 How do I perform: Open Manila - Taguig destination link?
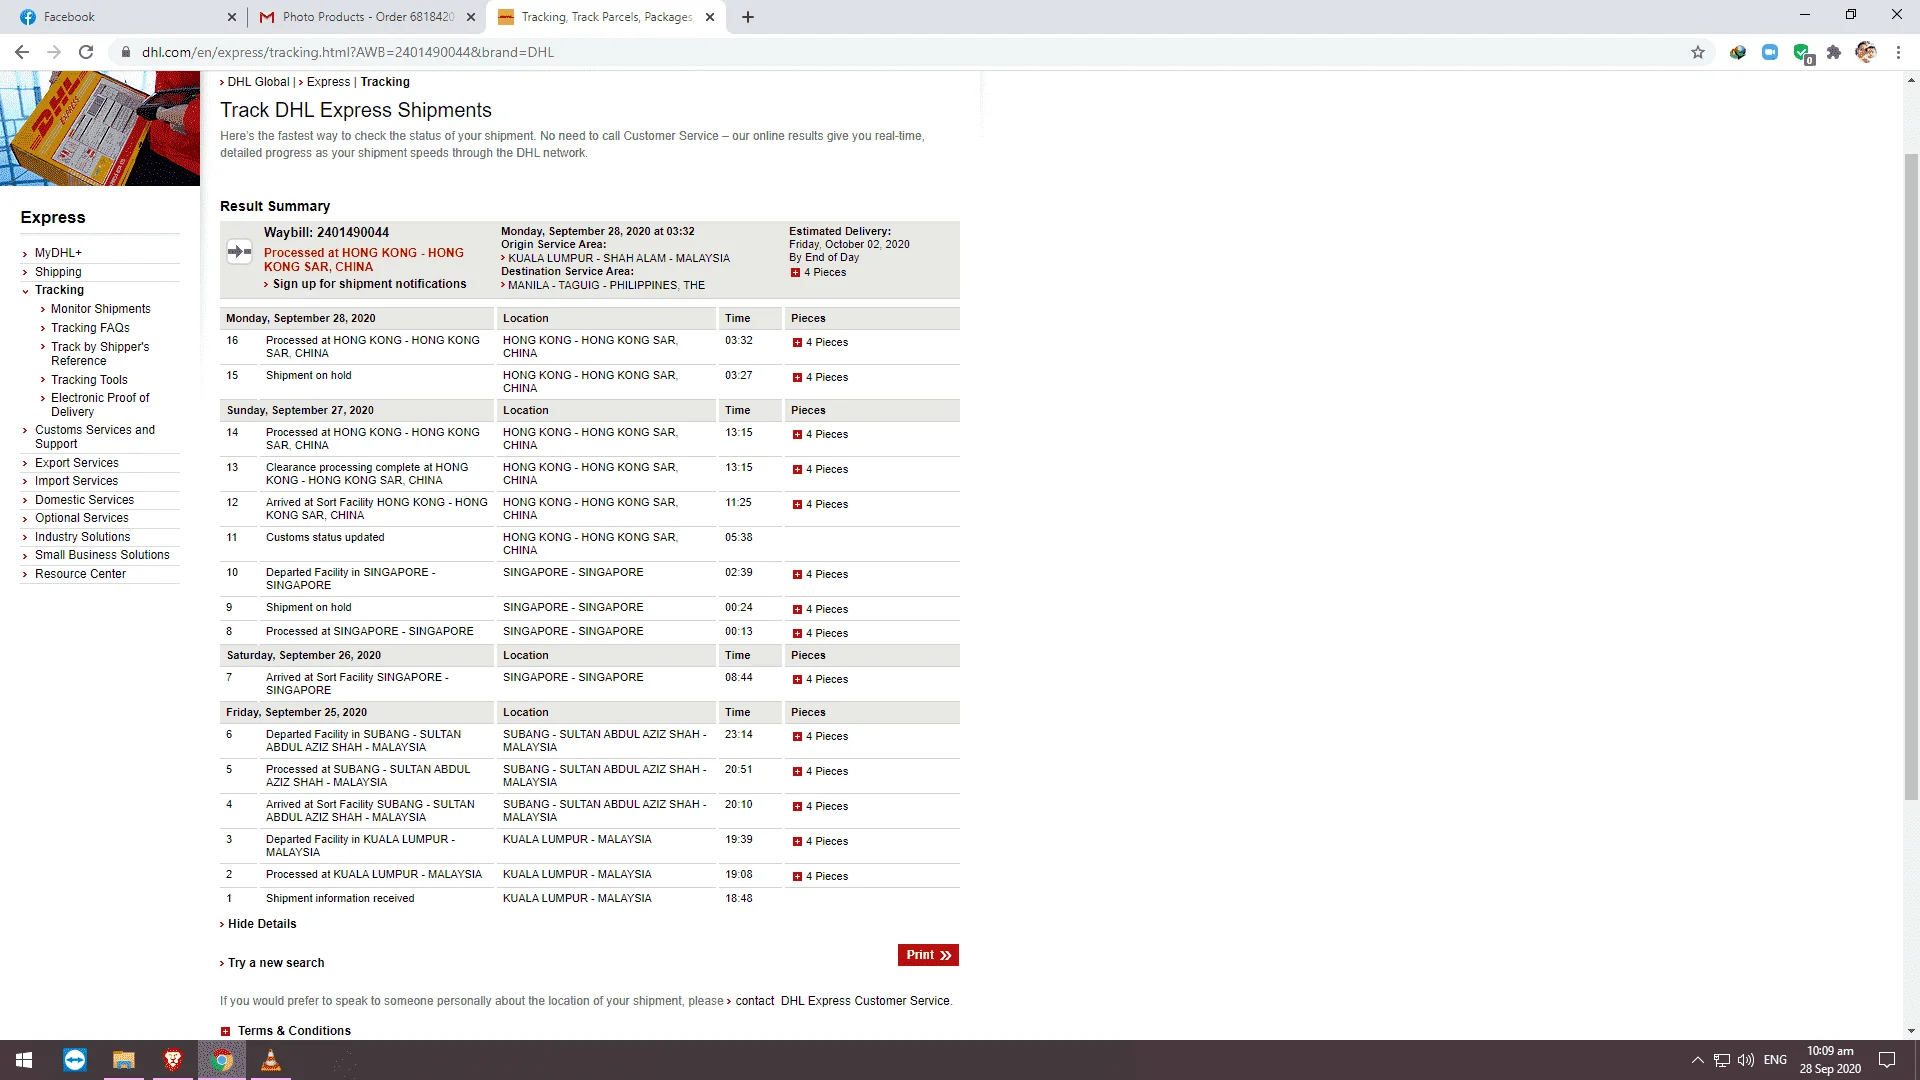pos(606,286)
